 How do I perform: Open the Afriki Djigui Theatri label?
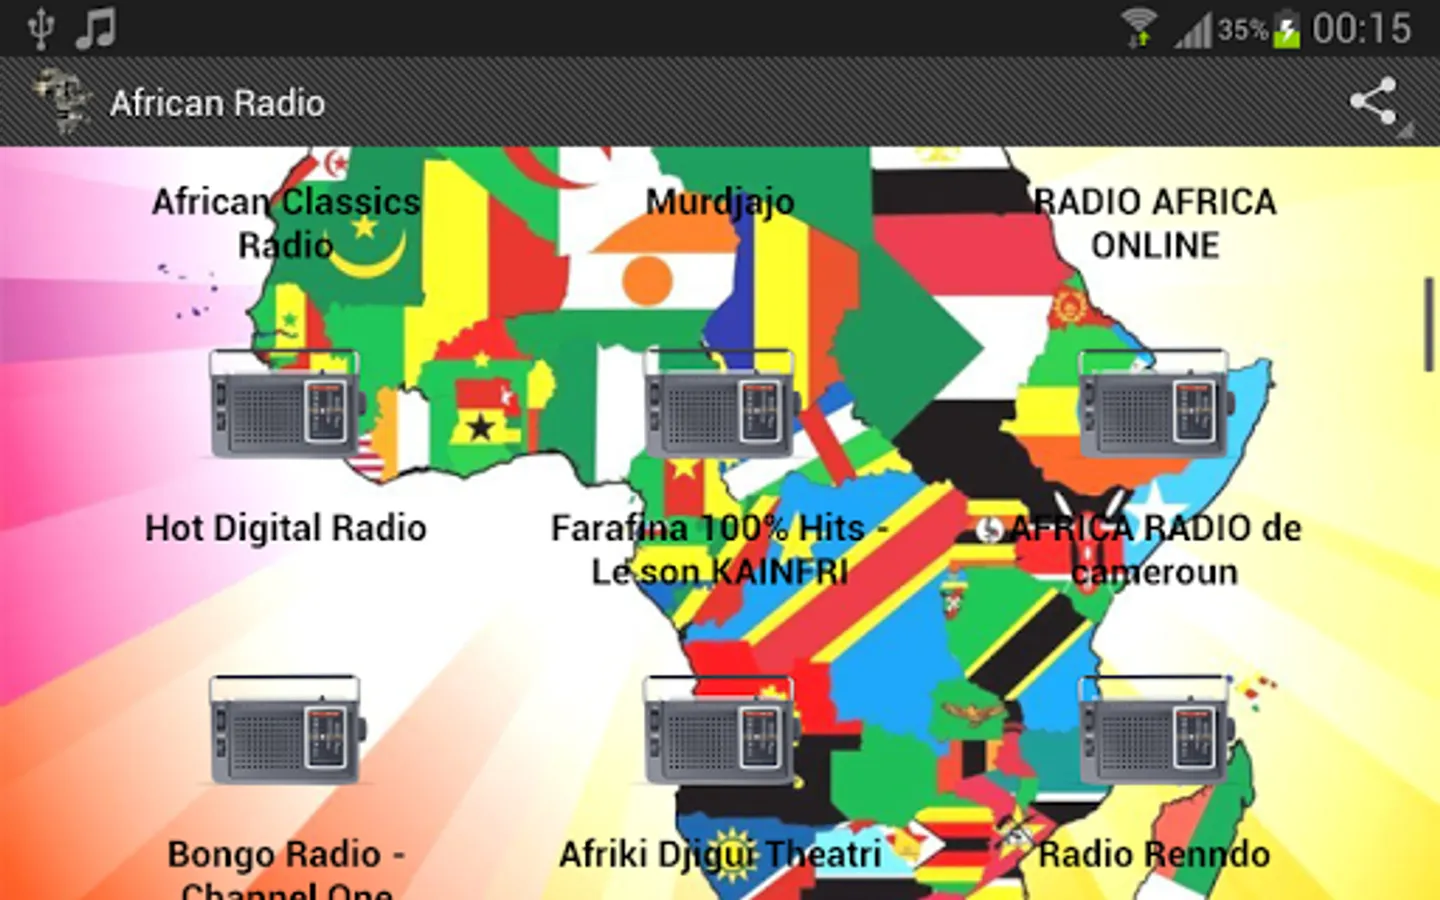720,855
